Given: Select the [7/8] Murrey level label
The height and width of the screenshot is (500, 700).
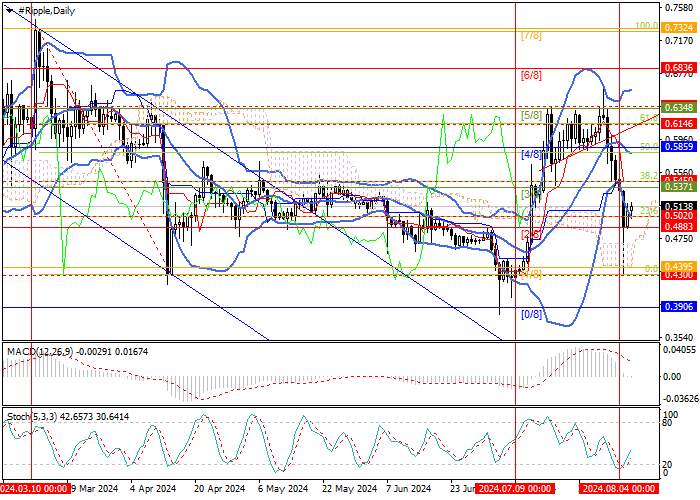Looking at the screenshot, I should (x=531, y=36).
